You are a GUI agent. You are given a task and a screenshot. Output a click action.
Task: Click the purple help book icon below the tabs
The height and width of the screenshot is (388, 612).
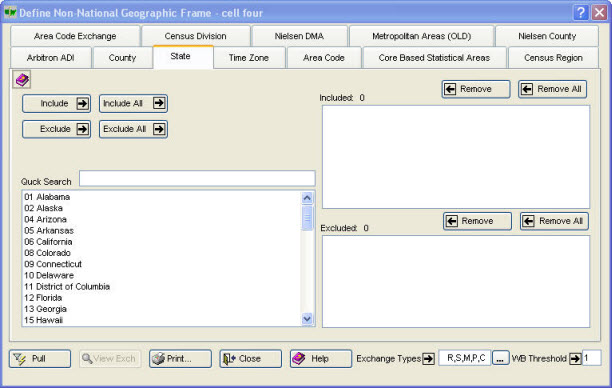pos(22,80)
